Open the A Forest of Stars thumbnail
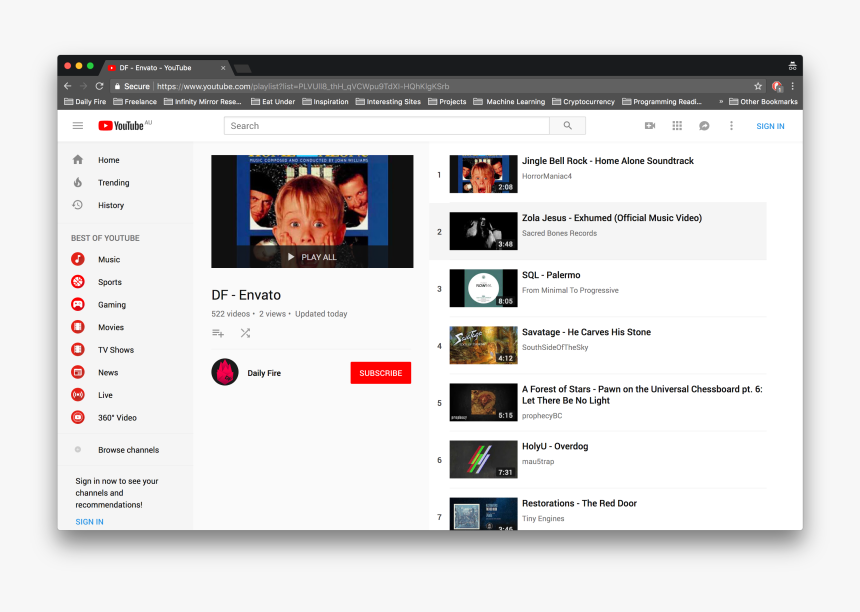The width and height of the screenshot is (860, 612). tap(483, 402)
